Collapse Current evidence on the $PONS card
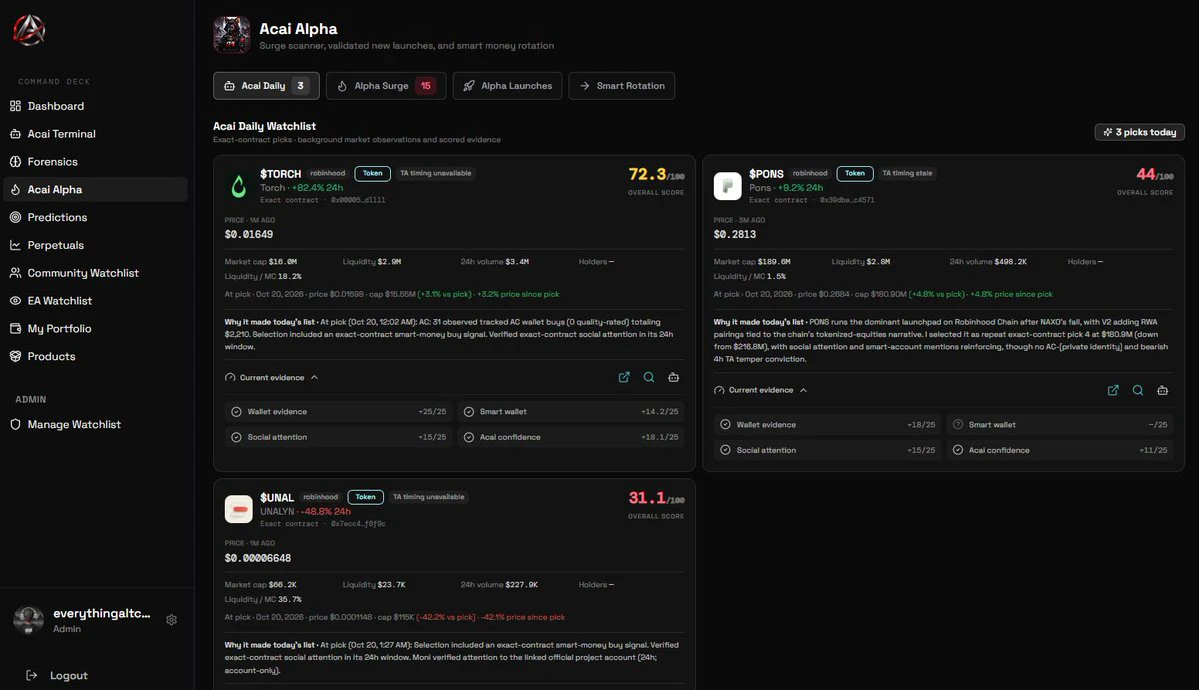The width and height of the screenshot is (1199, 690). (x=760, y=390)
